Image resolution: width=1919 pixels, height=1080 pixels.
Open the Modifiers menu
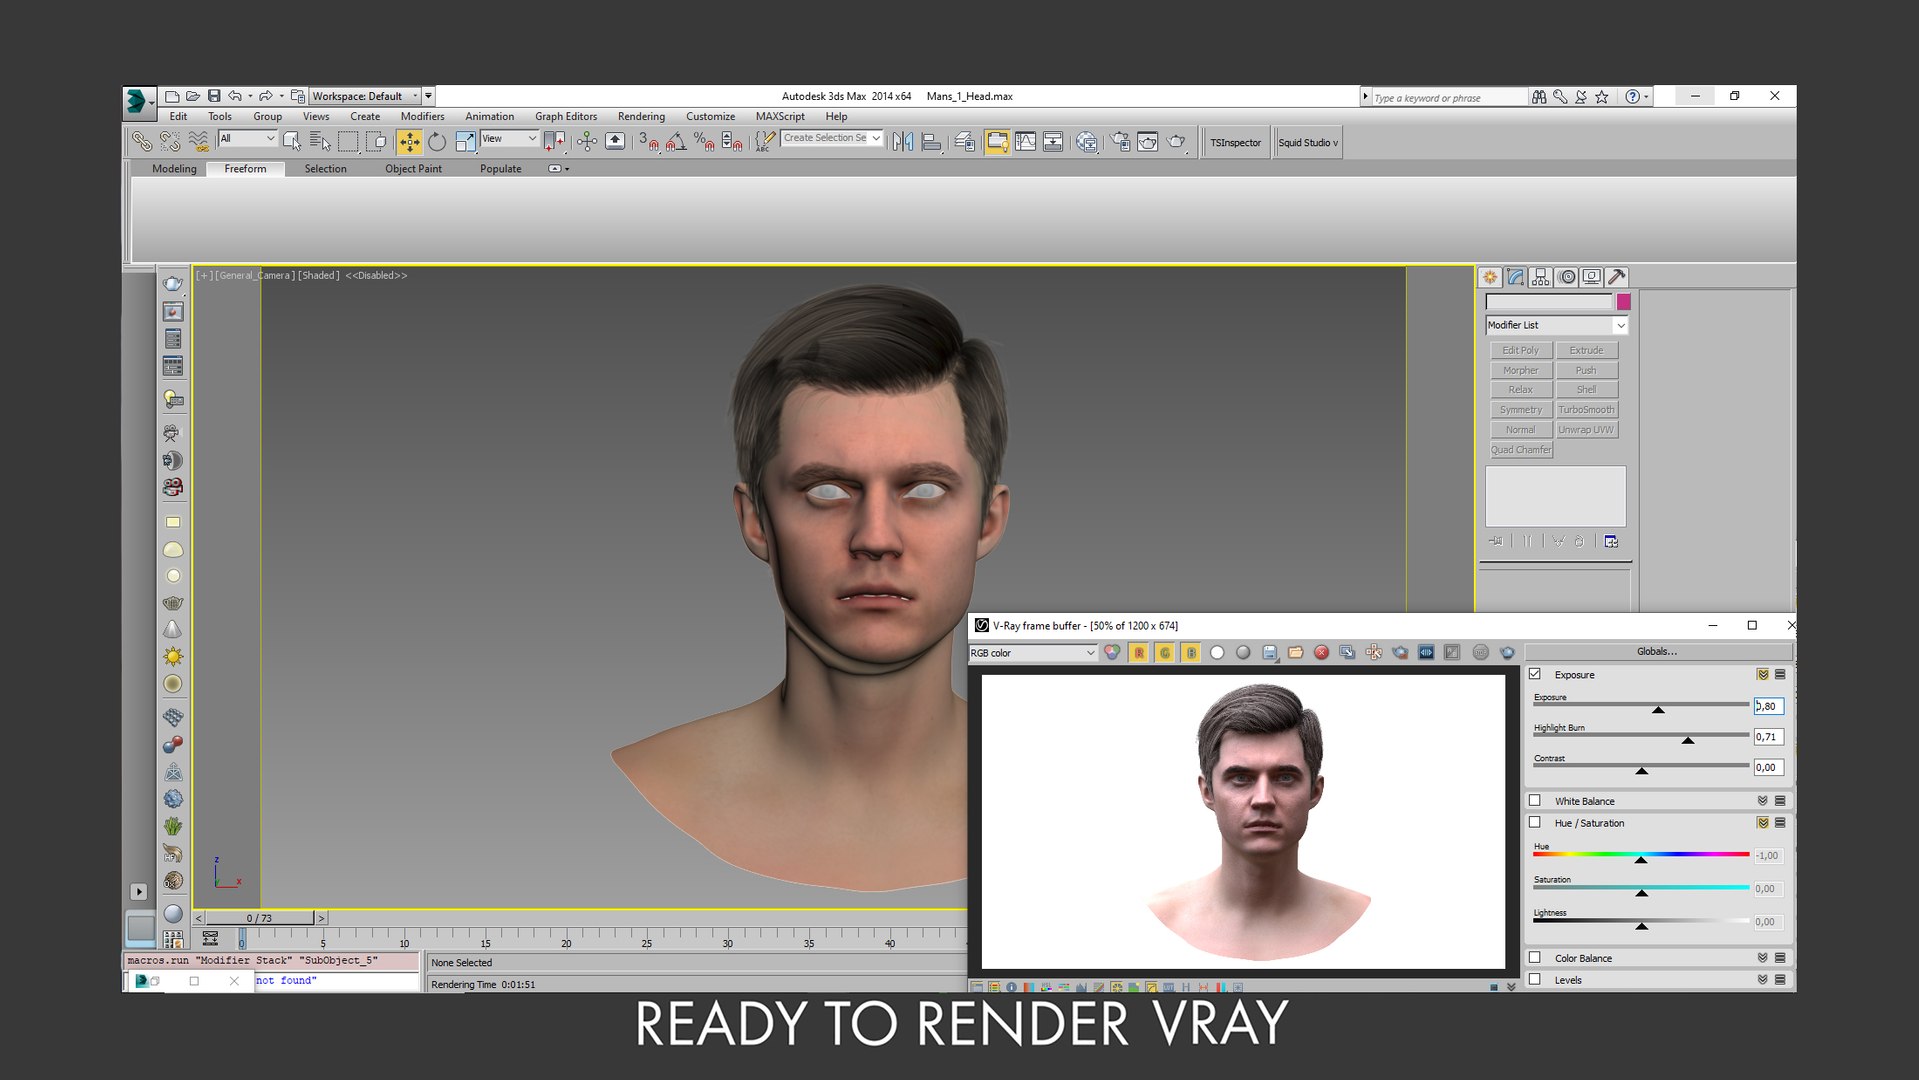coord(422,116)
